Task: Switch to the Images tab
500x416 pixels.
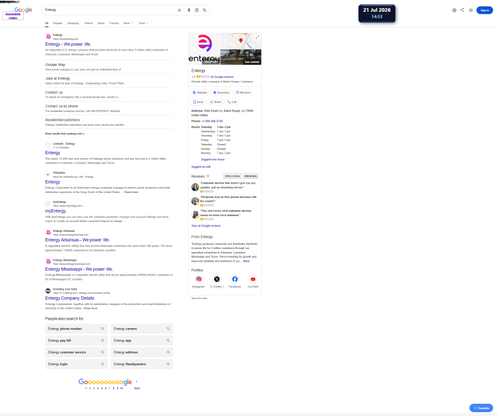Action: pyautogui.click(x=58, y=23)
